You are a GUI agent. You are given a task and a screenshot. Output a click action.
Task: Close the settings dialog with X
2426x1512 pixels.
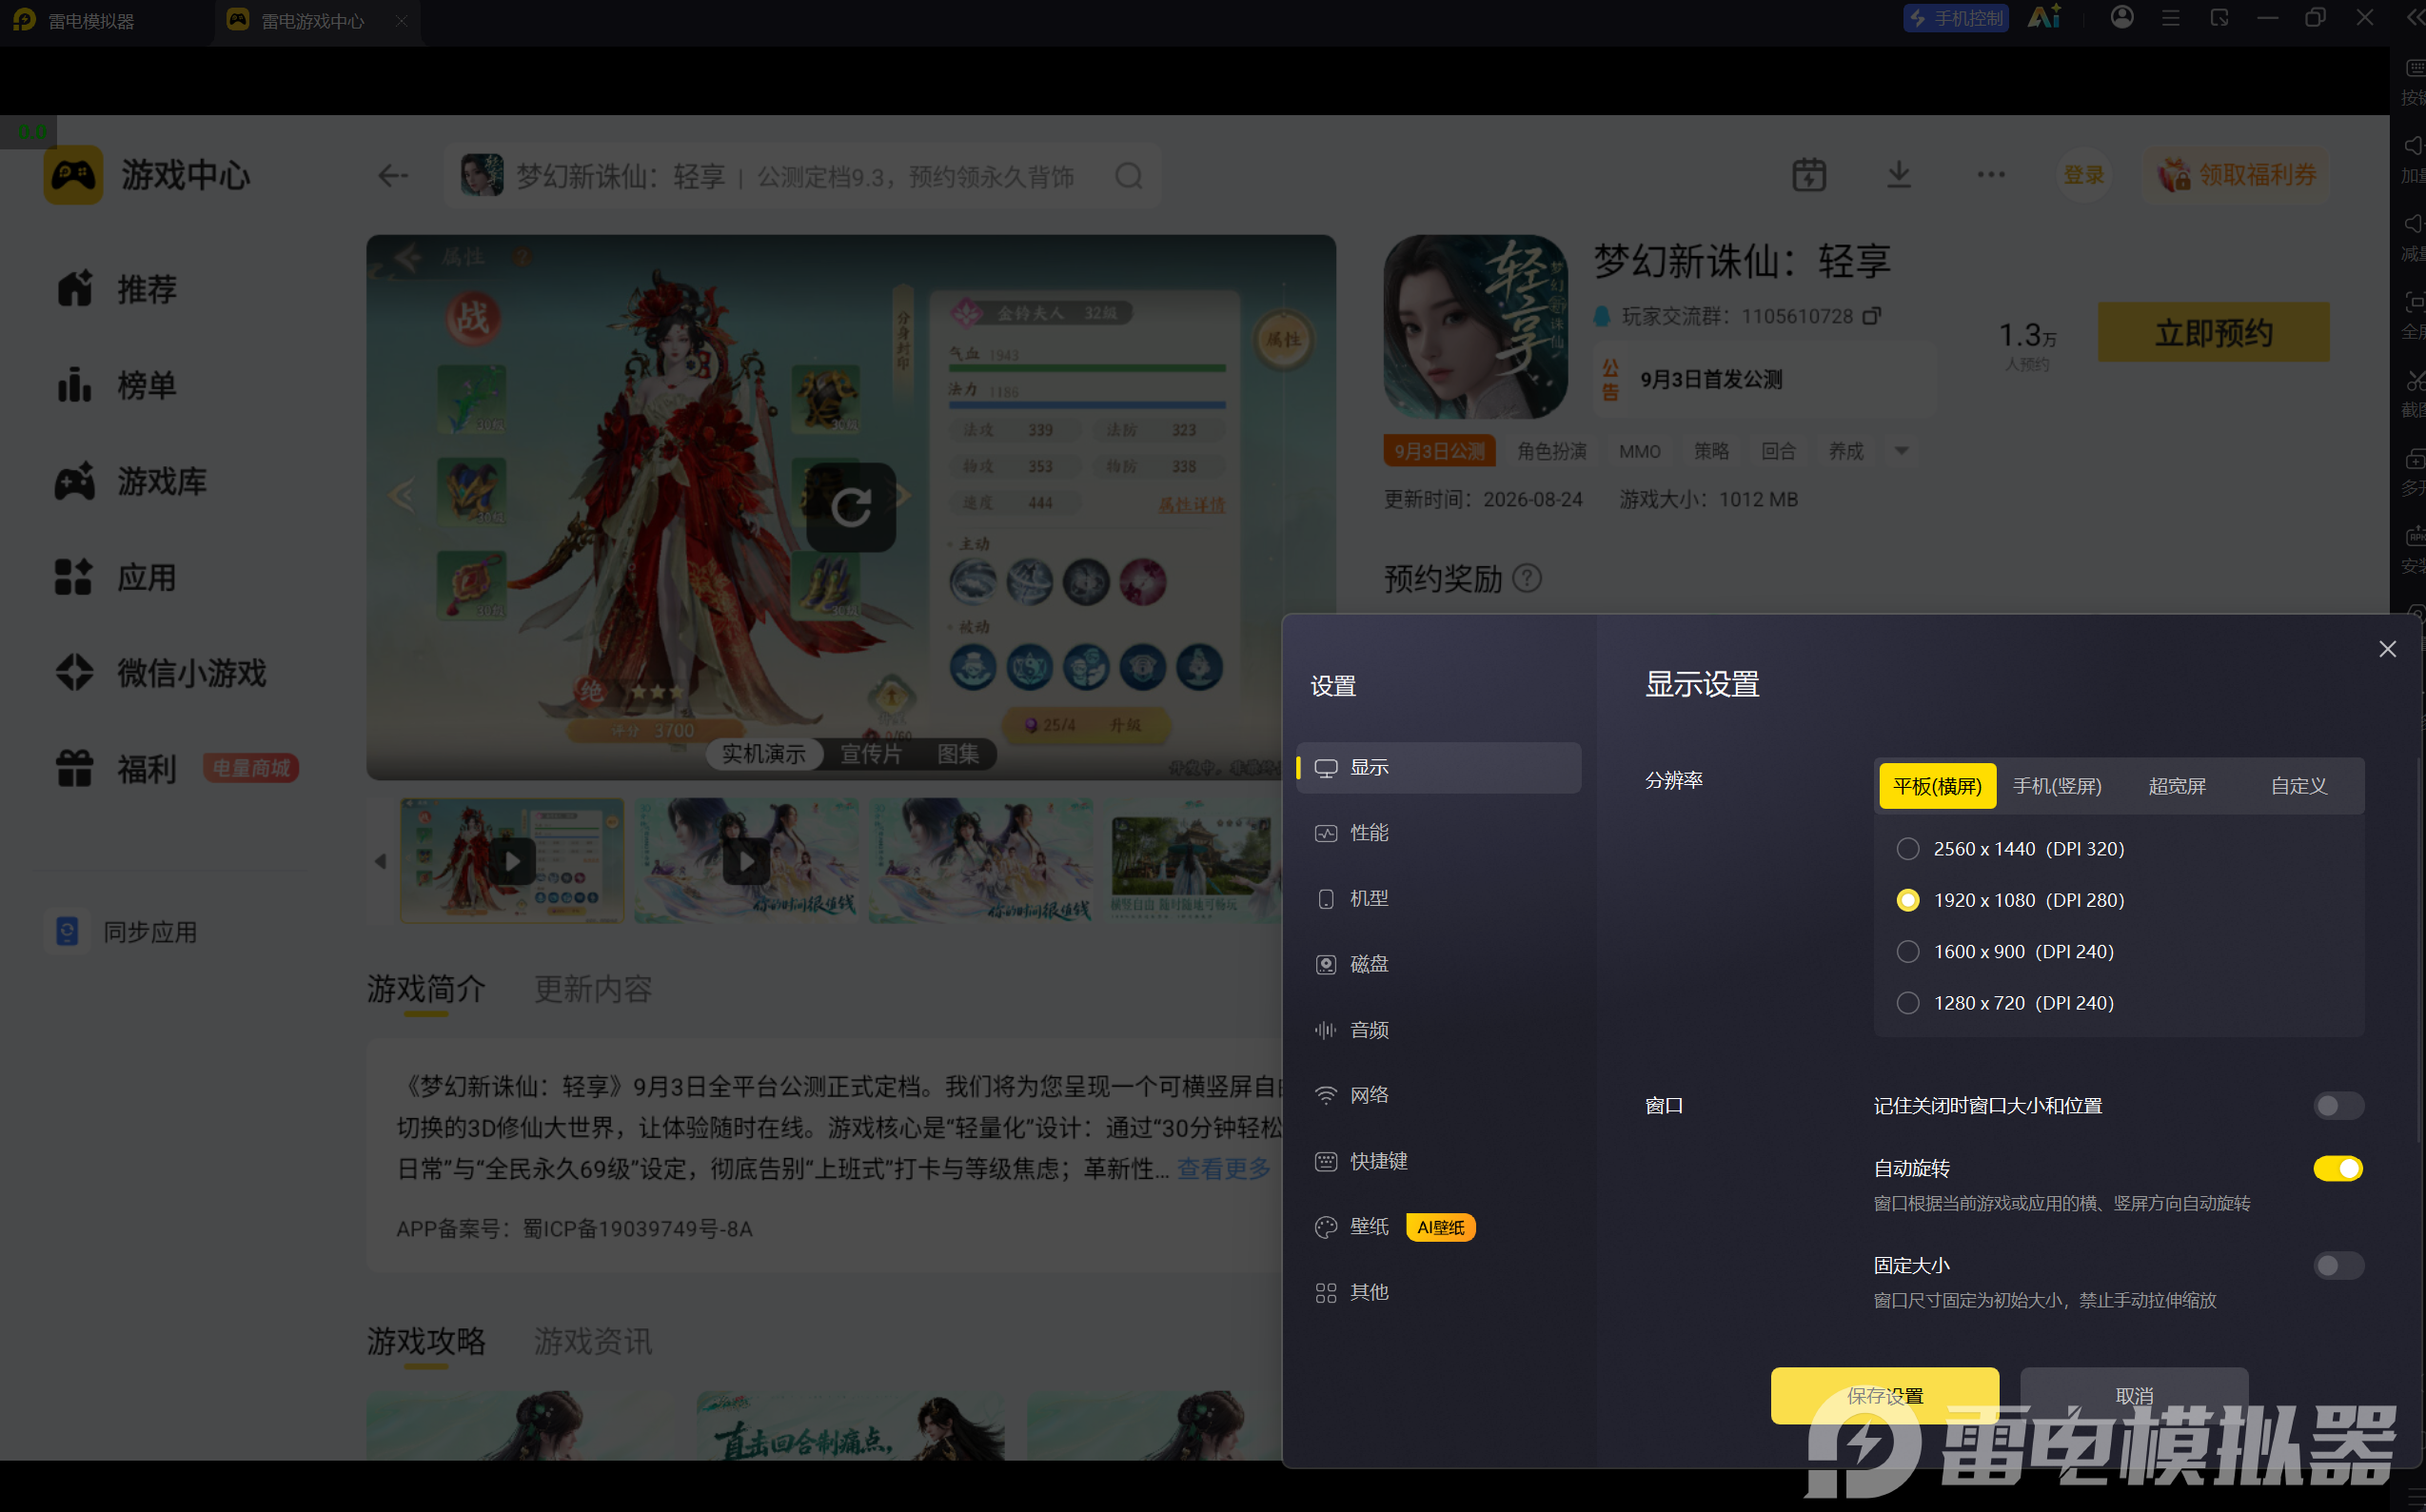pos(2387,649)
